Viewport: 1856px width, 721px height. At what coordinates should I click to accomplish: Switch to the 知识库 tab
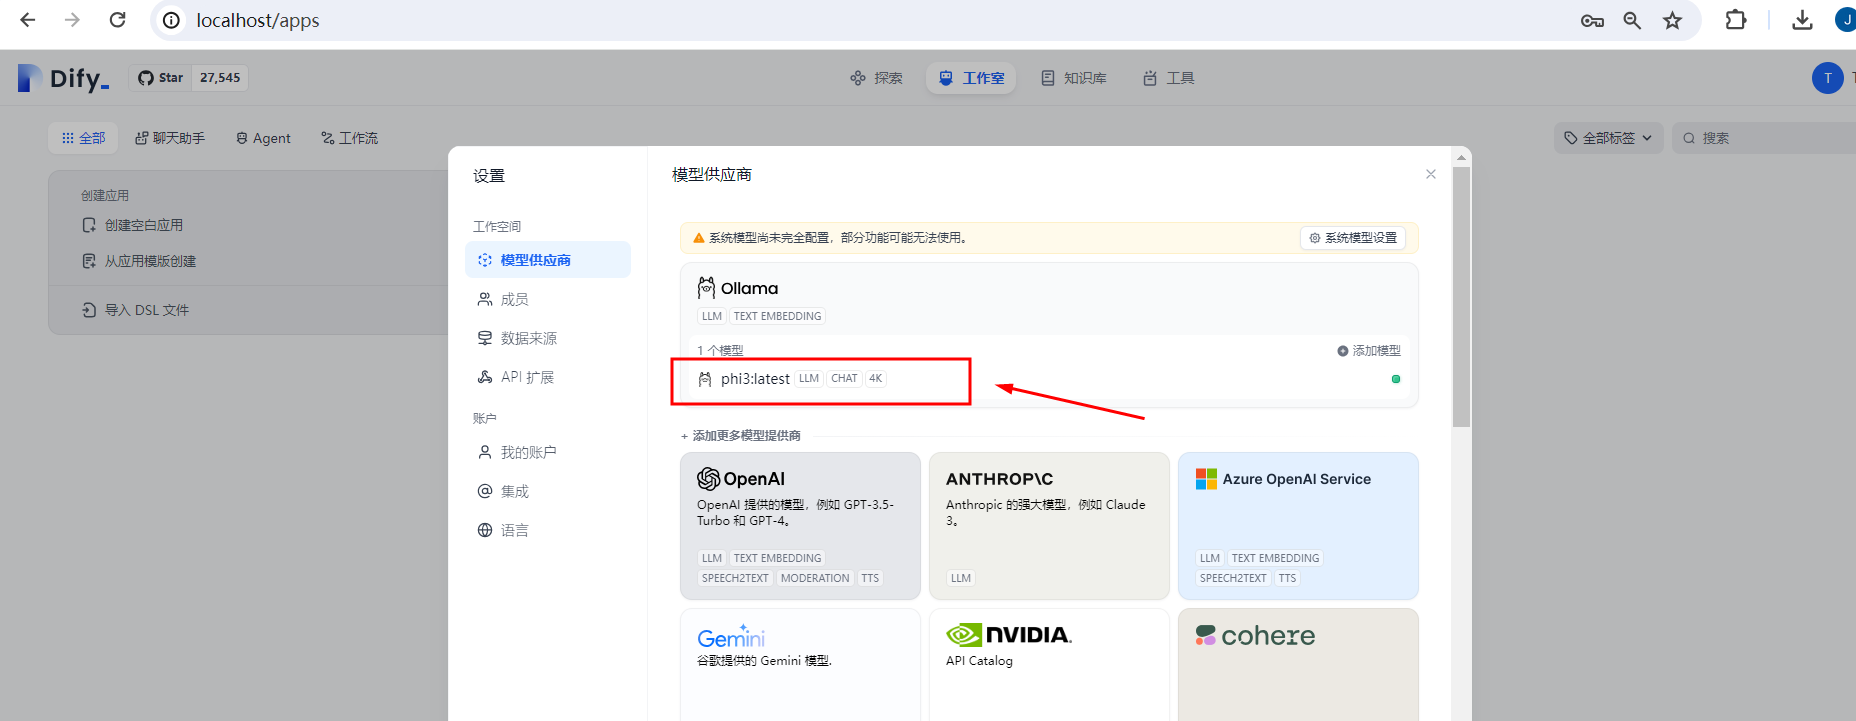click(x=1074, y=78)
